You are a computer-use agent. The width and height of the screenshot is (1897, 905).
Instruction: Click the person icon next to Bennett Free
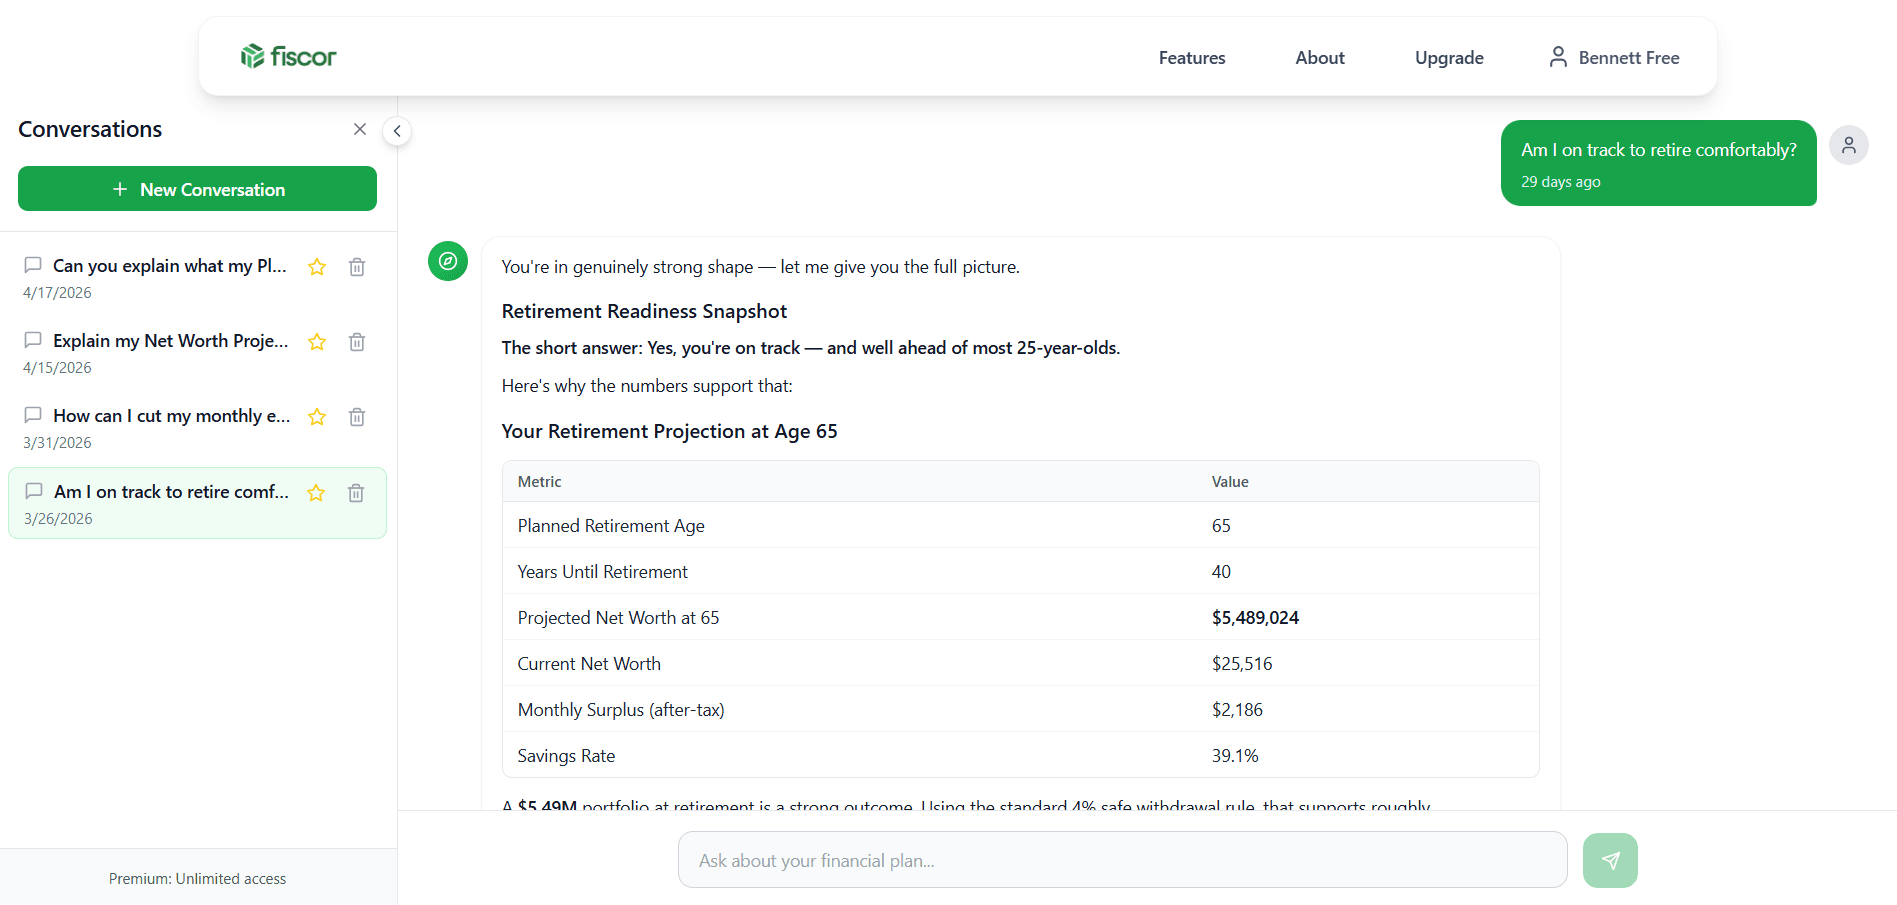pos(1557,57)
